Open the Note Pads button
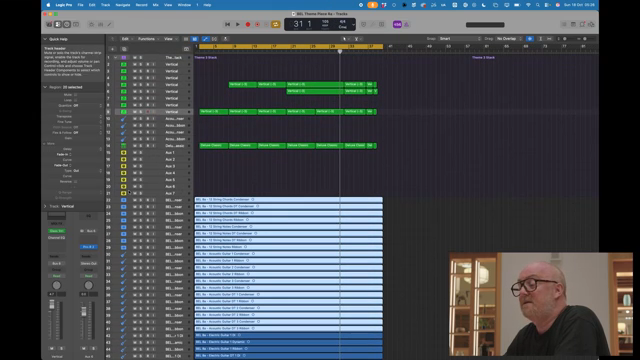This screenshot has width=640, height=360. click(573, 24)
